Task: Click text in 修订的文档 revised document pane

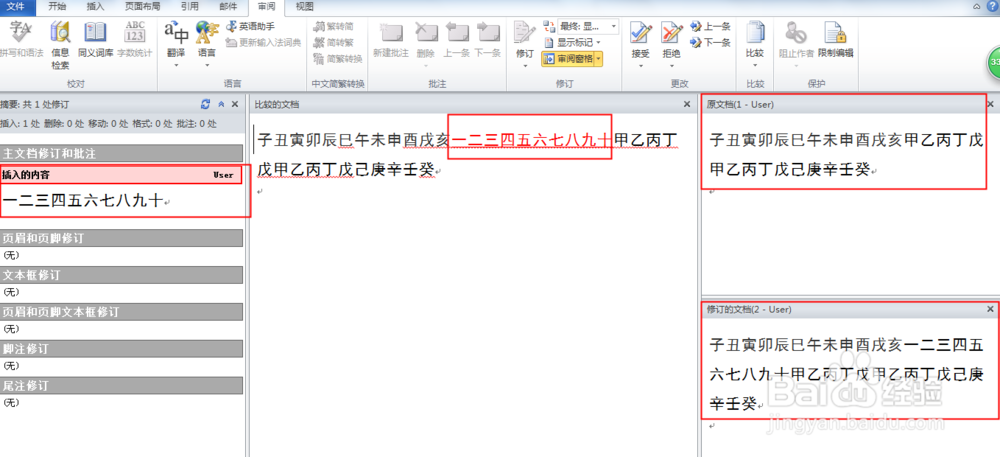Action: point(846,374)
